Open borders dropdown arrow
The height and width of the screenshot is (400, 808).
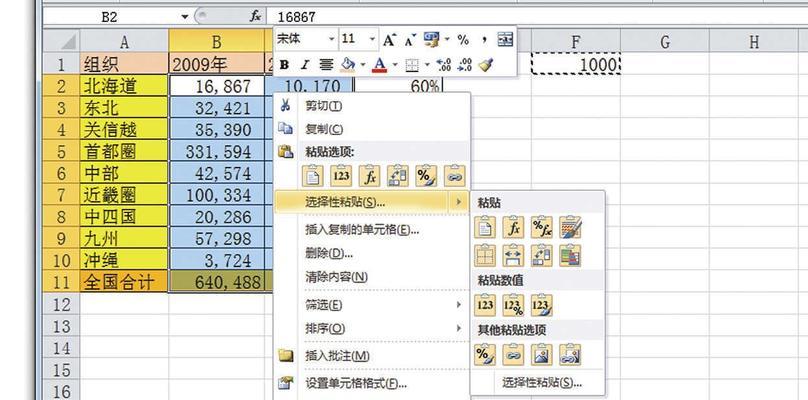coord(427,65)
